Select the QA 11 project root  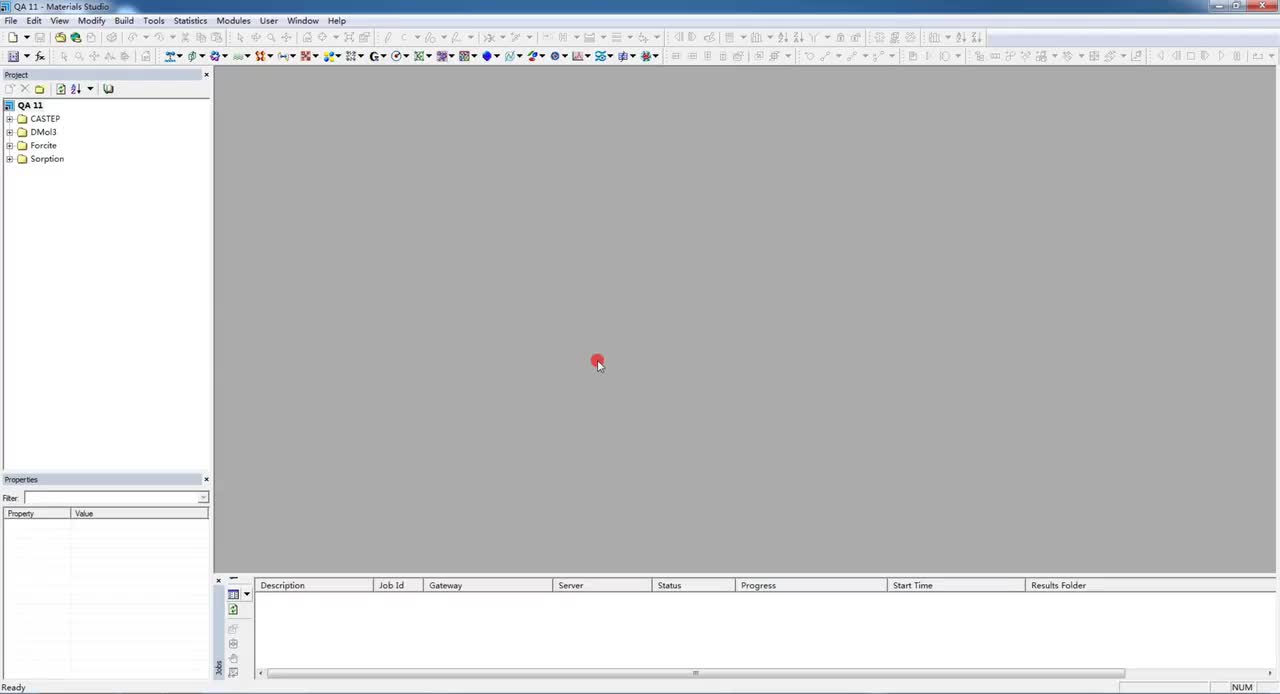pyautogui.click(x=30, y=105)
